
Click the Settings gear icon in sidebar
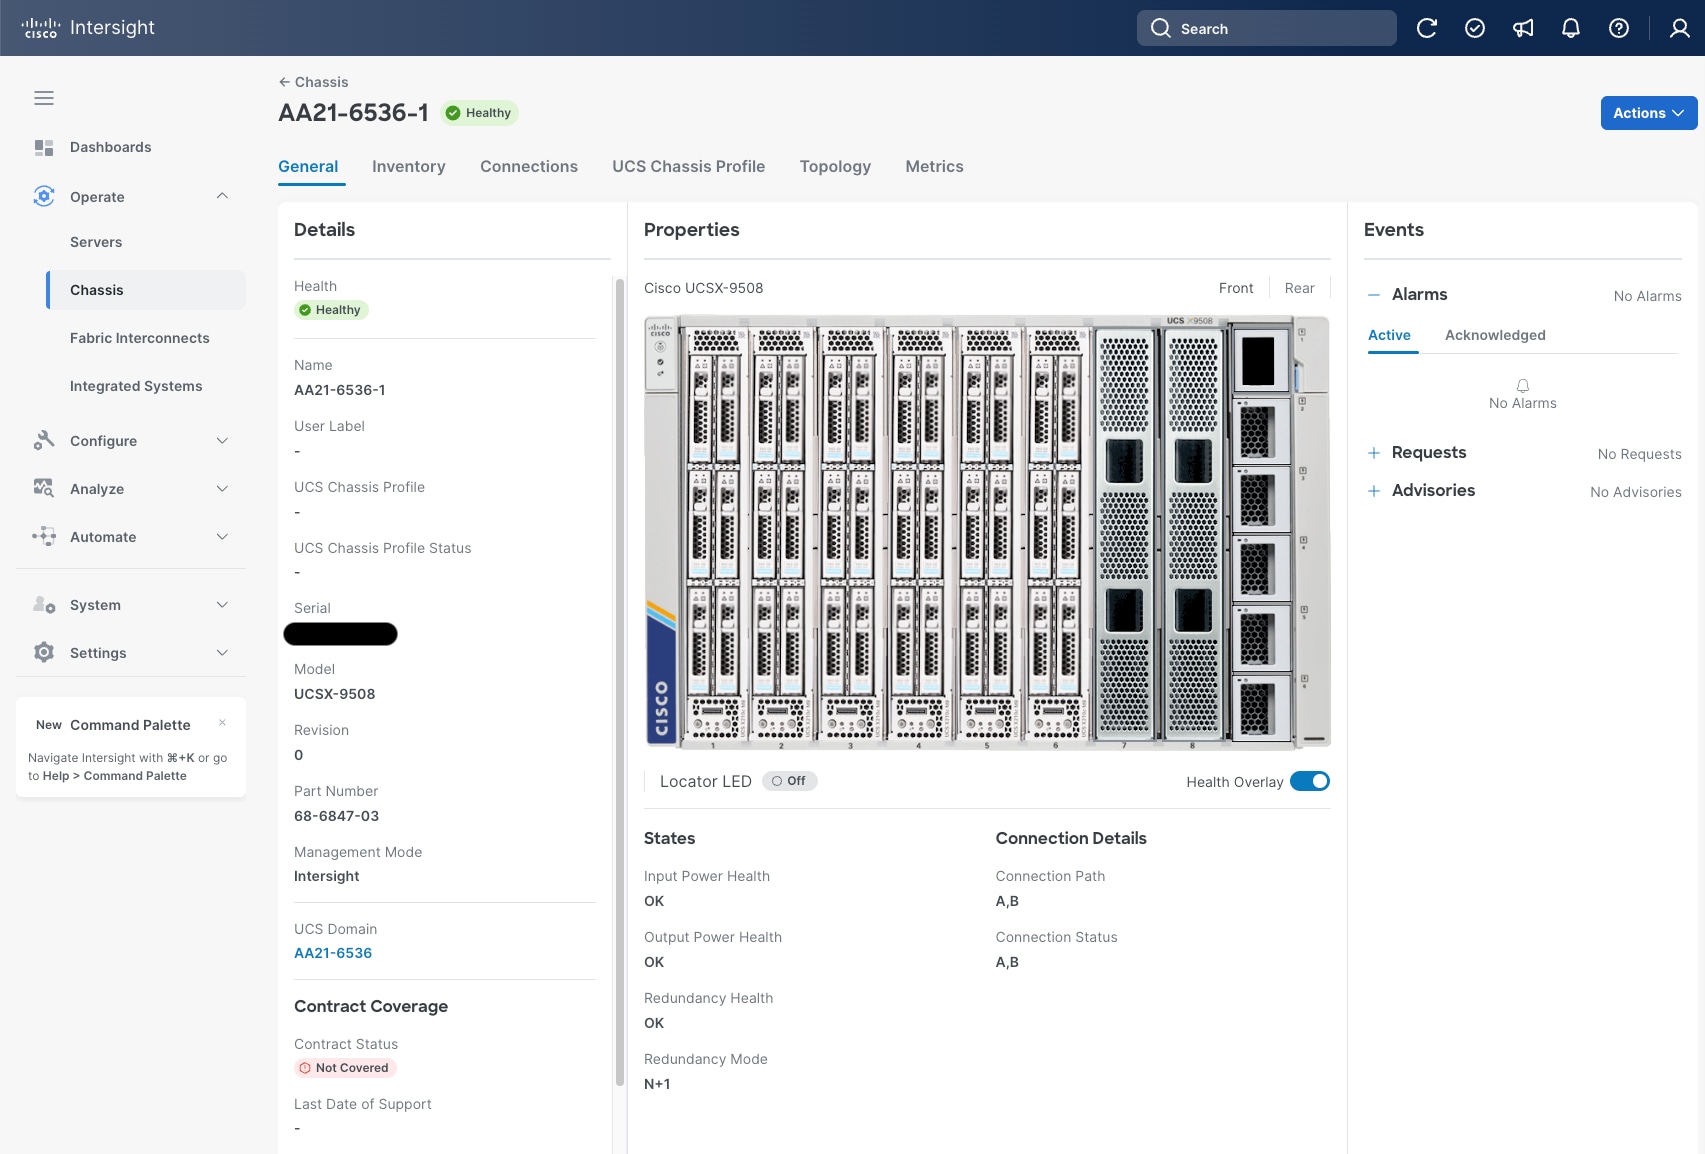tap(44, 652)
